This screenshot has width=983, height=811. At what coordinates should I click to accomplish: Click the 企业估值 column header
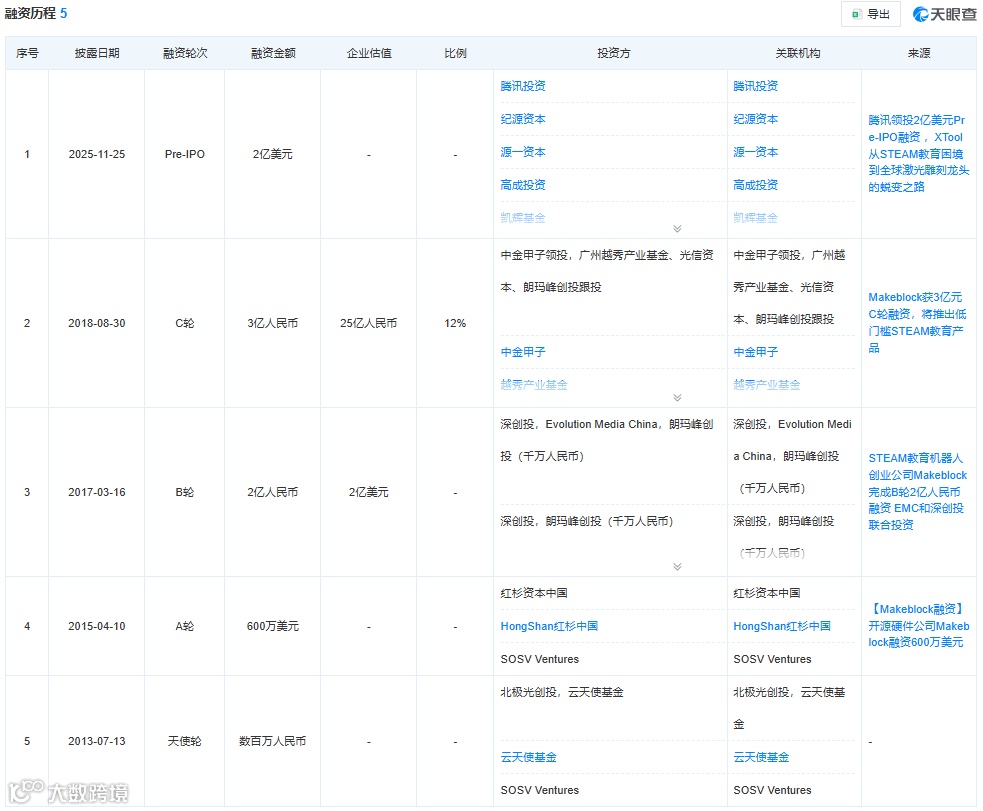pyautogui.click(x=369, y=53)
